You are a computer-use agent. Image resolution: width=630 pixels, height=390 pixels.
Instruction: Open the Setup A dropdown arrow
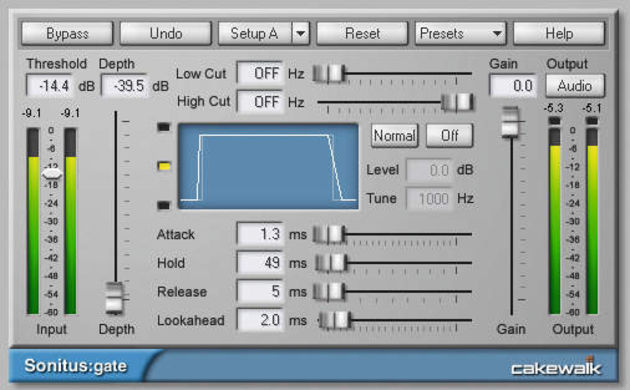point(301,33)
